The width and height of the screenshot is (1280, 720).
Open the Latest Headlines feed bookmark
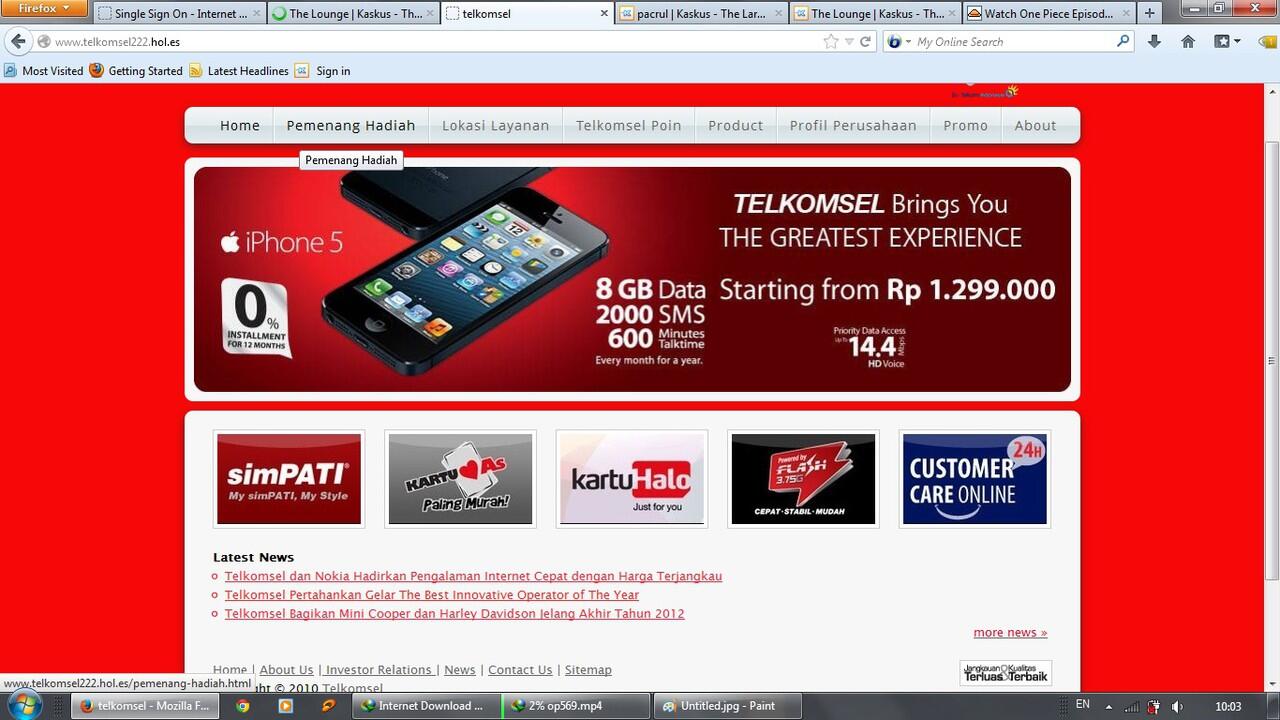(x=239, y=71)
